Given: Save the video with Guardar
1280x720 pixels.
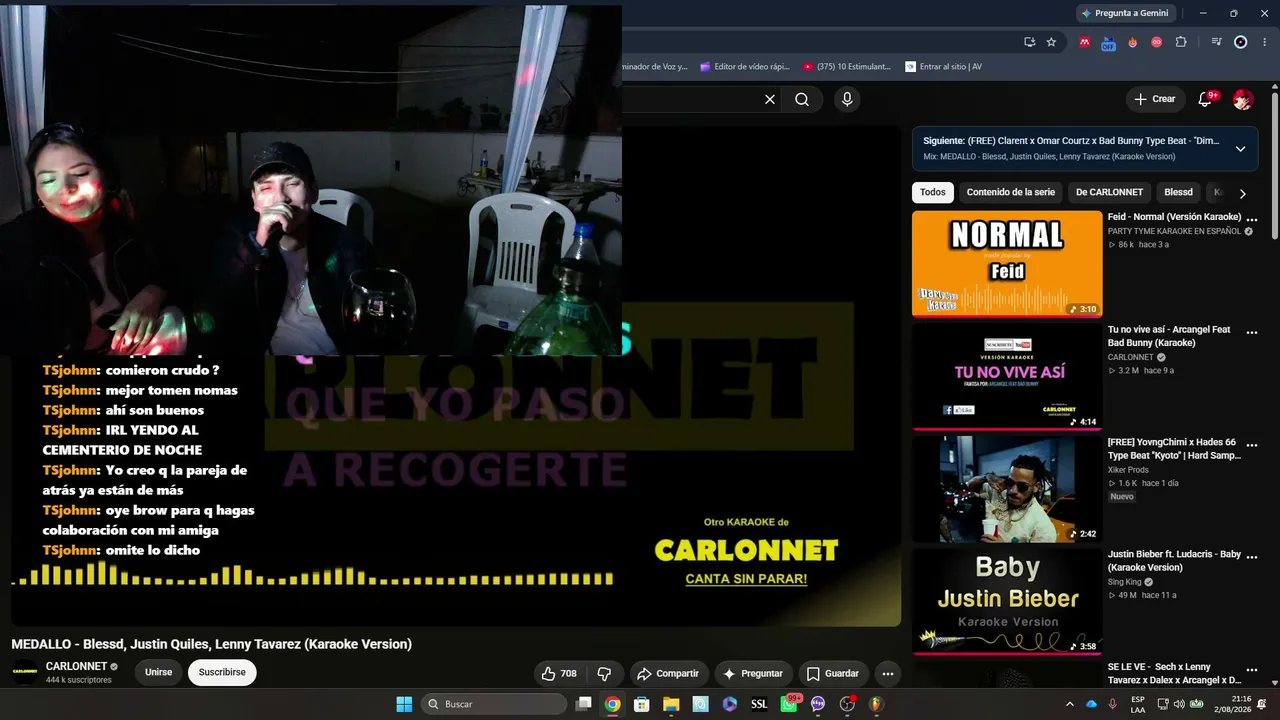Looking at the screenshot, I should [832, 674].
